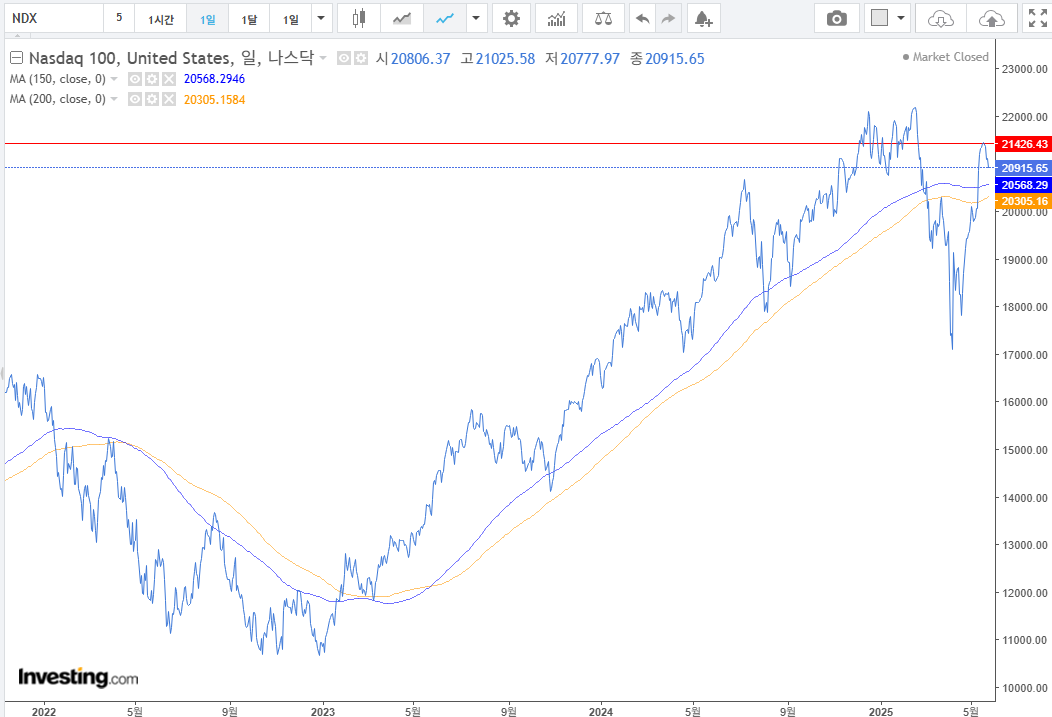Enter fullscreen mode icon
Viewport: 1052px width, 717px height.
(1037, 19)
